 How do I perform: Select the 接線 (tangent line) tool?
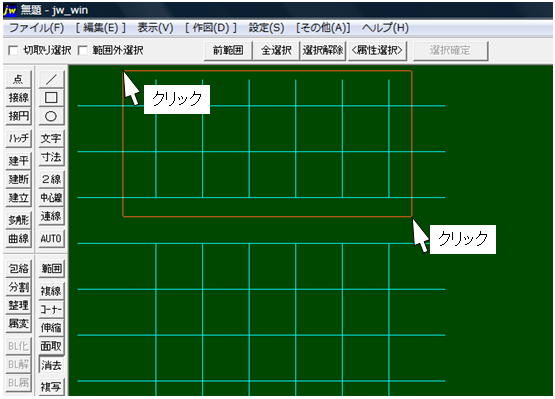coord(18,97)
